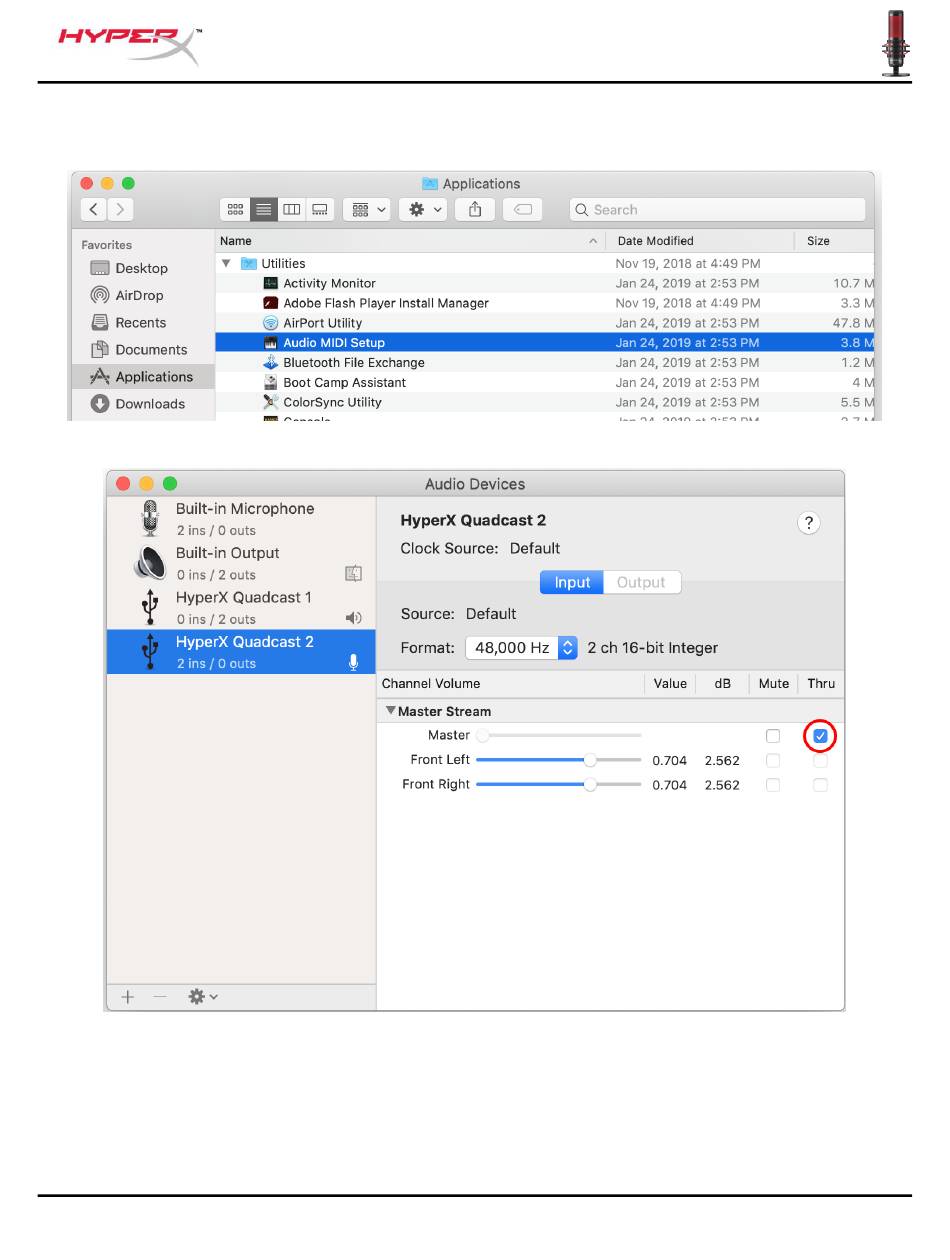Adjust the Front Left volume slider
950x1260 pixels.
(x=559, y=760)
